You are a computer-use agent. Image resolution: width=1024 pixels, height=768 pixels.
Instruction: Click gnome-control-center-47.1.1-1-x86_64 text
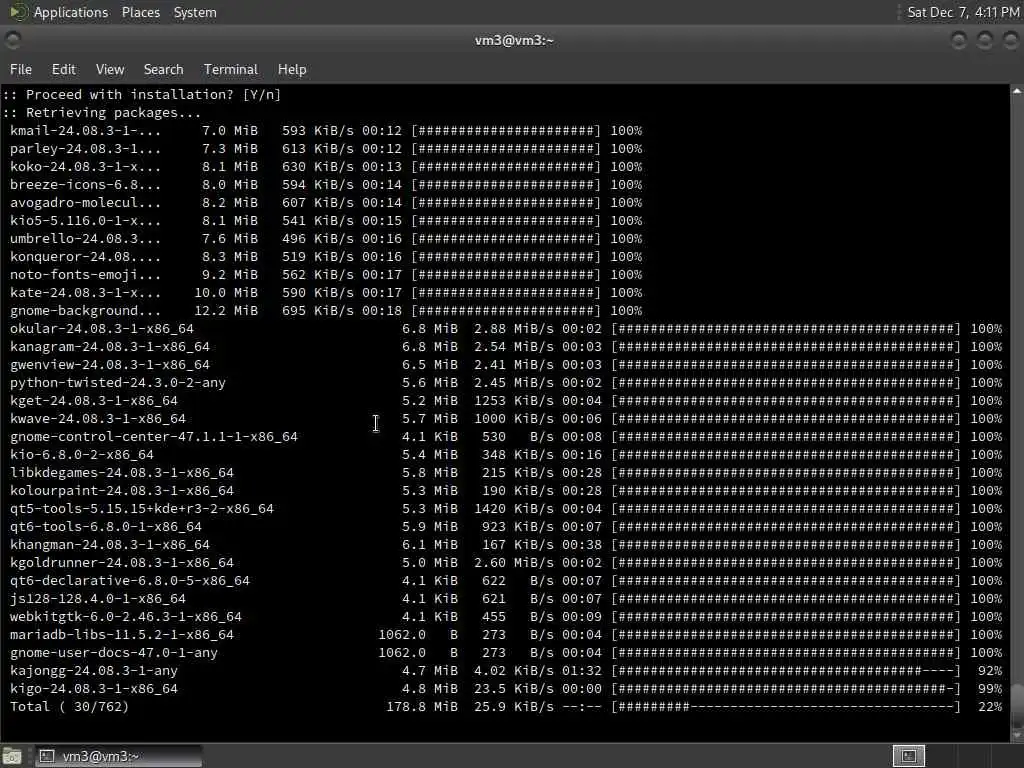pyautogui.click(x=153, y=436)
